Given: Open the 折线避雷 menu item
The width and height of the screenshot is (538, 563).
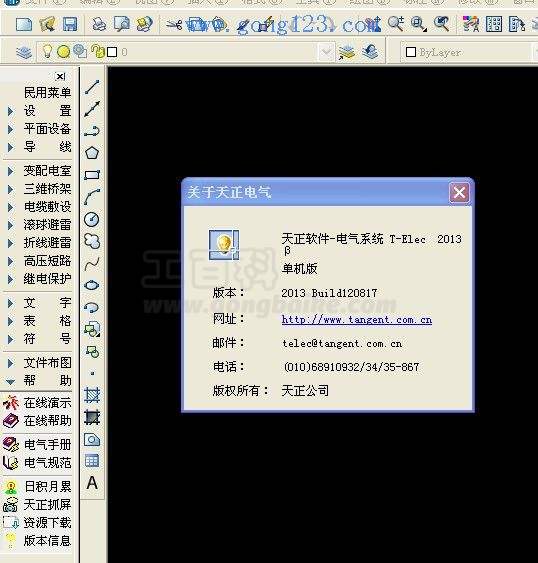Looking at the screenshot, I should pos(47,243).
